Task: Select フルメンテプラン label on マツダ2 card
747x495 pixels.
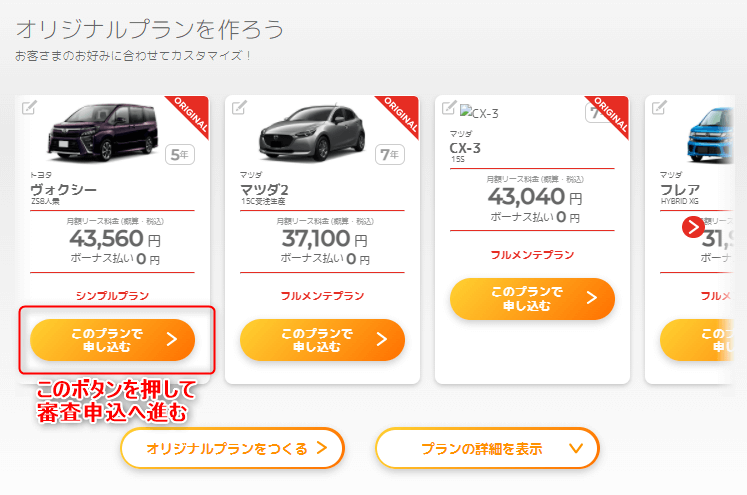Action: (x=323, y=296)
